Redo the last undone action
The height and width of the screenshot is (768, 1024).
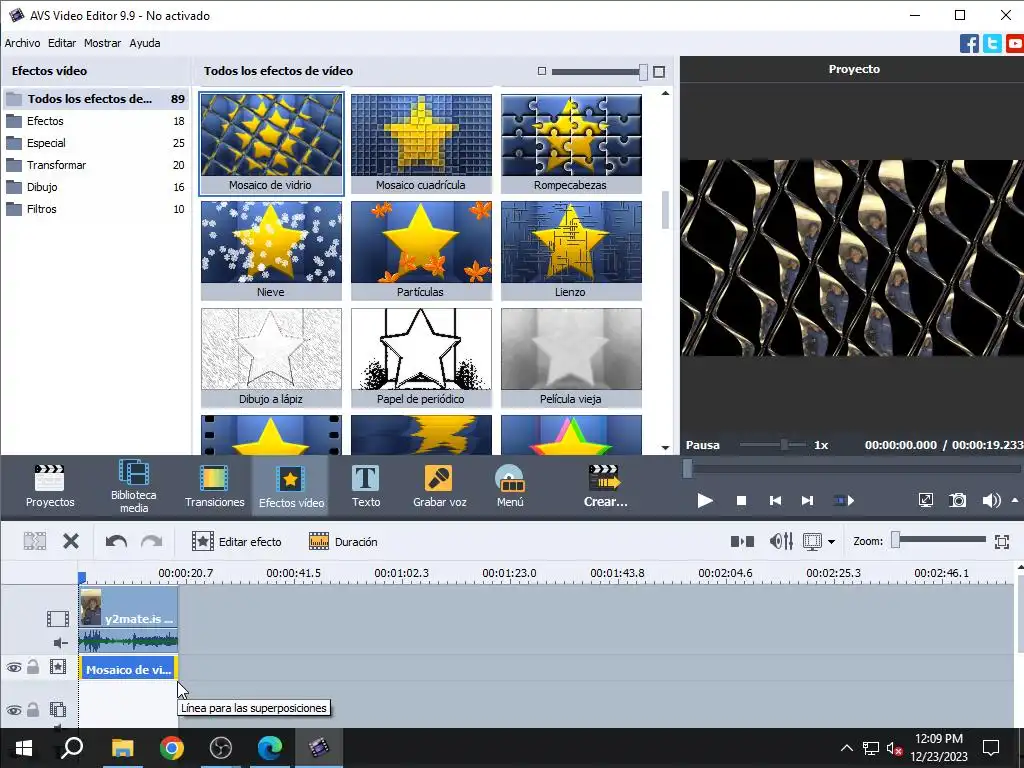click(x=152, y=541)
